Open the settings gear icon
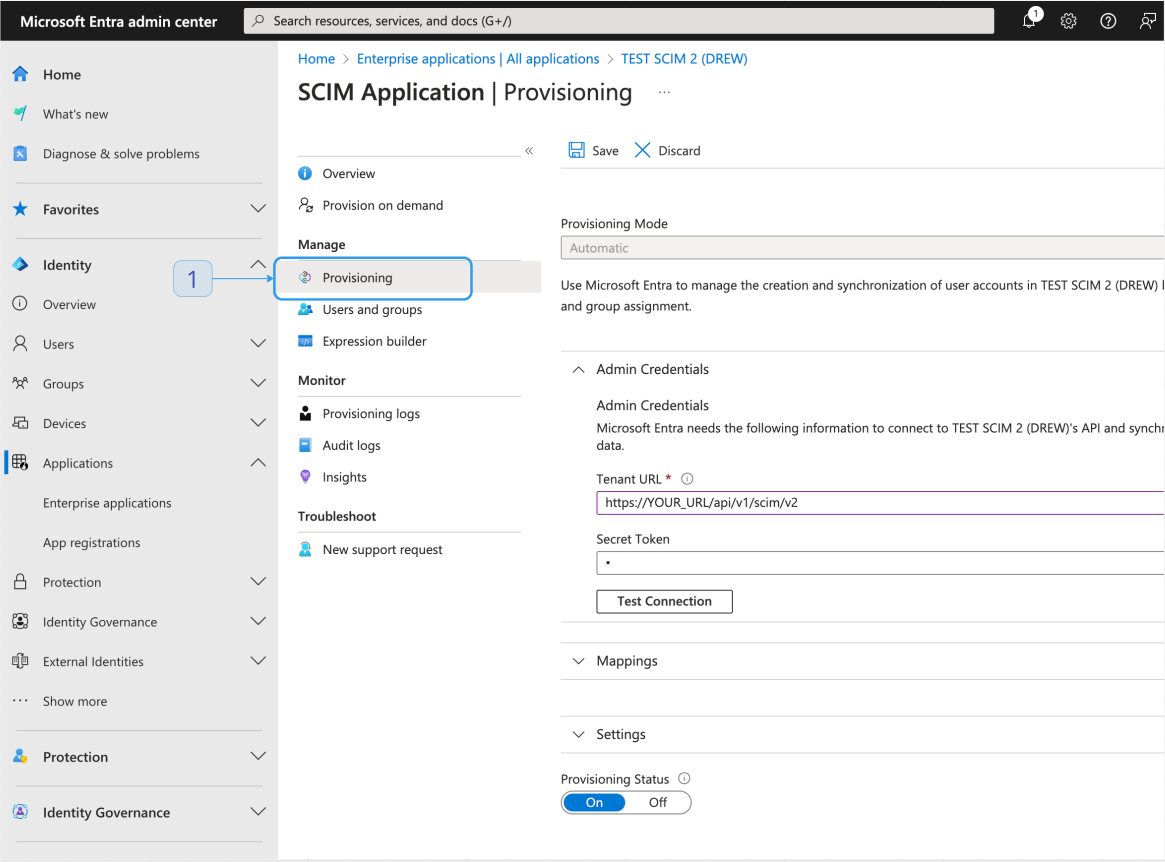The image size is (1165, 862). [1068, 21]
